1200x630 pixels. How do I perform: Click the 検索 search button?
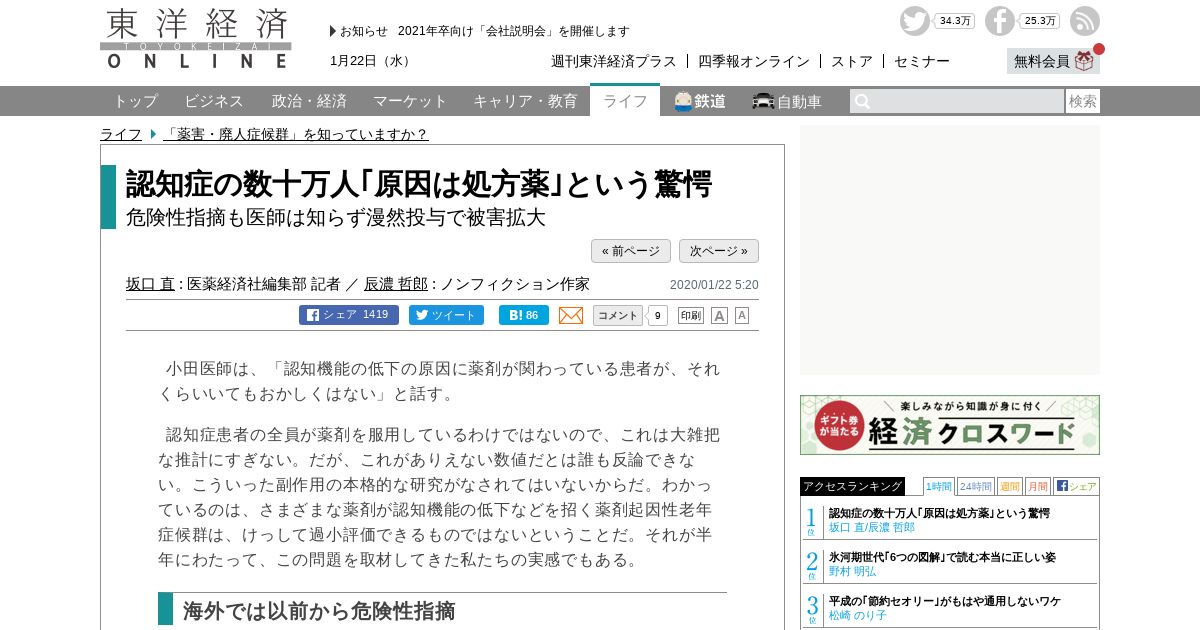point(1083,101)
